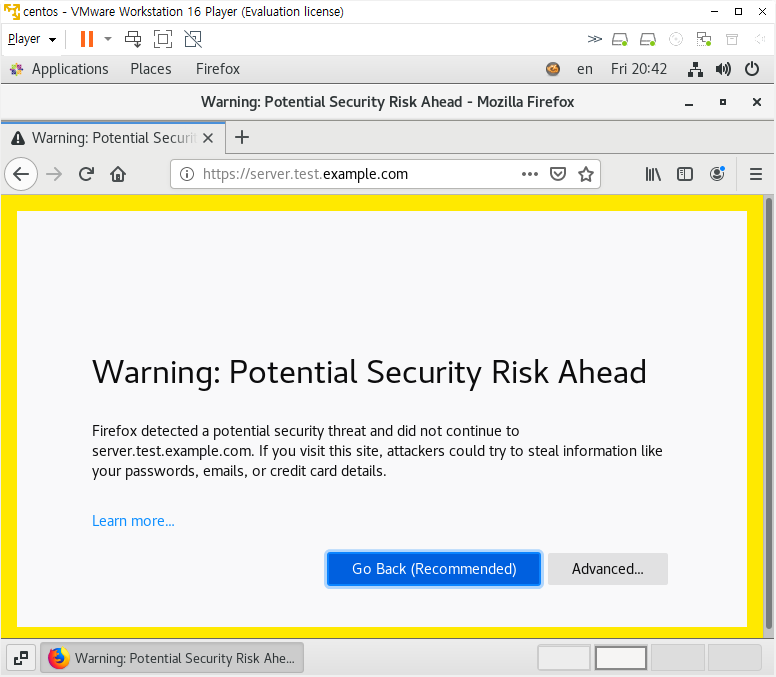Minimize the Firefox window
The width and height of the screenshot is (776, 677).
click(689, 102)
